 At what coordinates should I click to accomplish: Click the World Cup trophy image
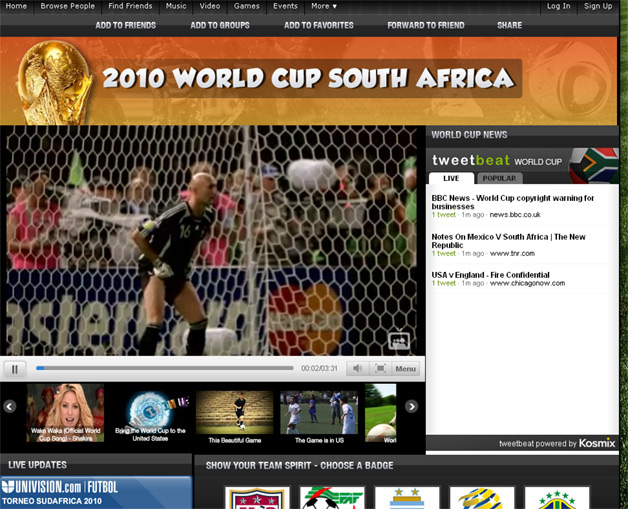tap(54, 83)
